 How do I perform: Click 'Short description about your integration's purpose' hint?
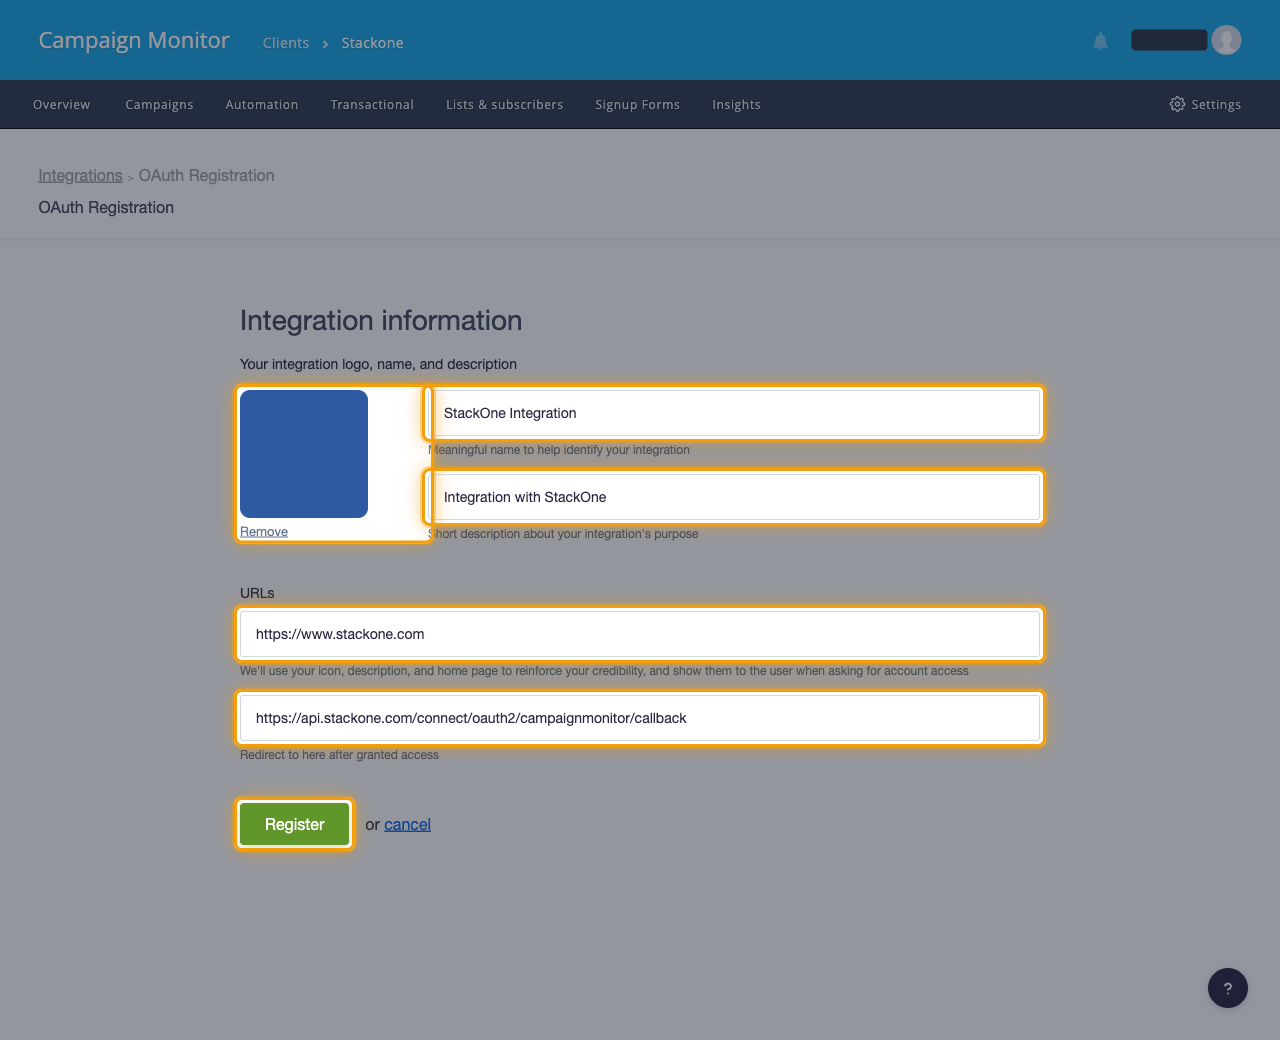(x=563, y=534)
